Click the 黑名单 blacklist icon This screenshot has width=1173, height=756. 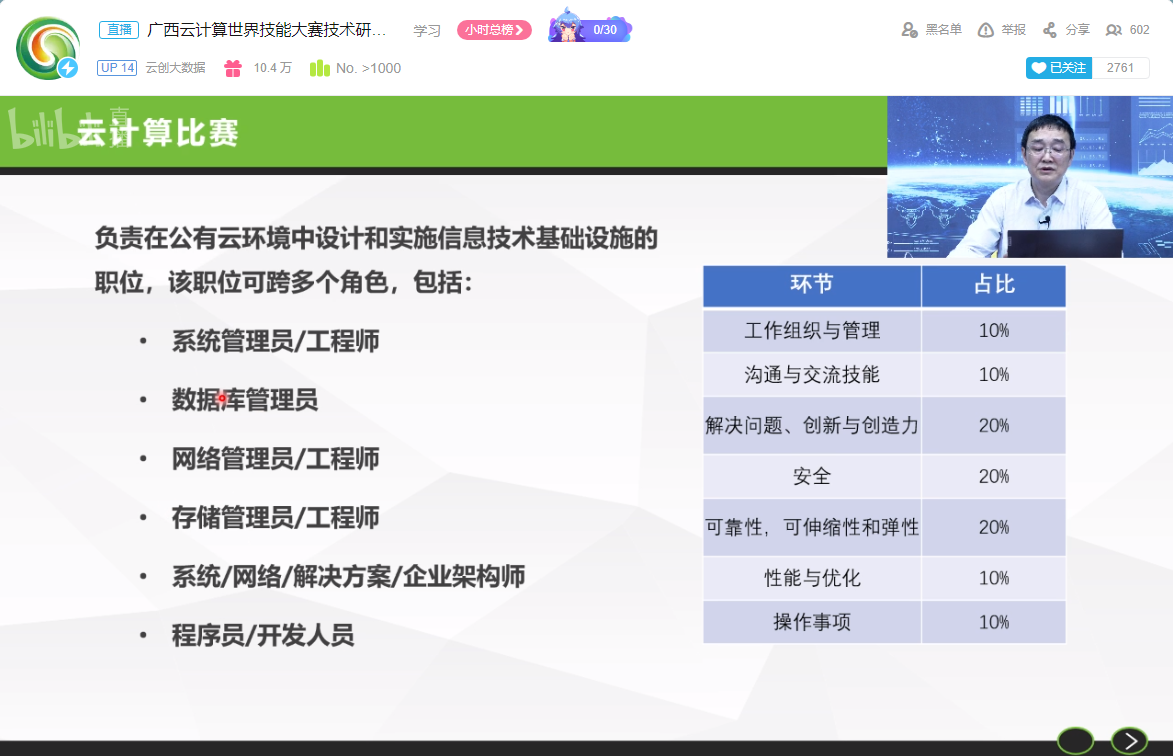click(909, 30)
